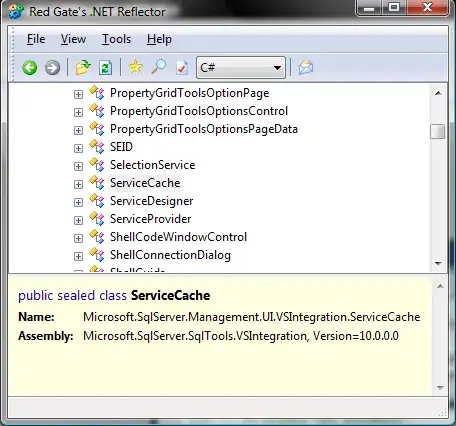Expand the ShellConnectionDialog node

coord(78,256)
